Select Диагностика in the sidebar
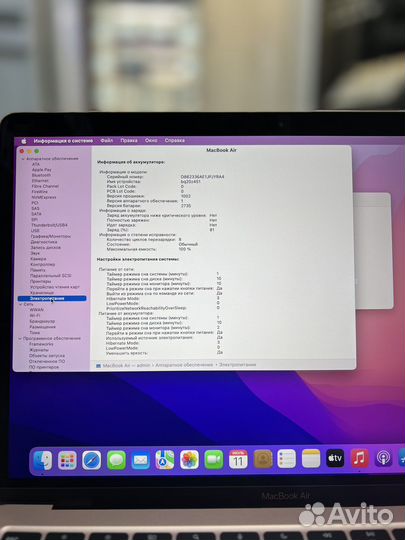 tap(44, 242)
